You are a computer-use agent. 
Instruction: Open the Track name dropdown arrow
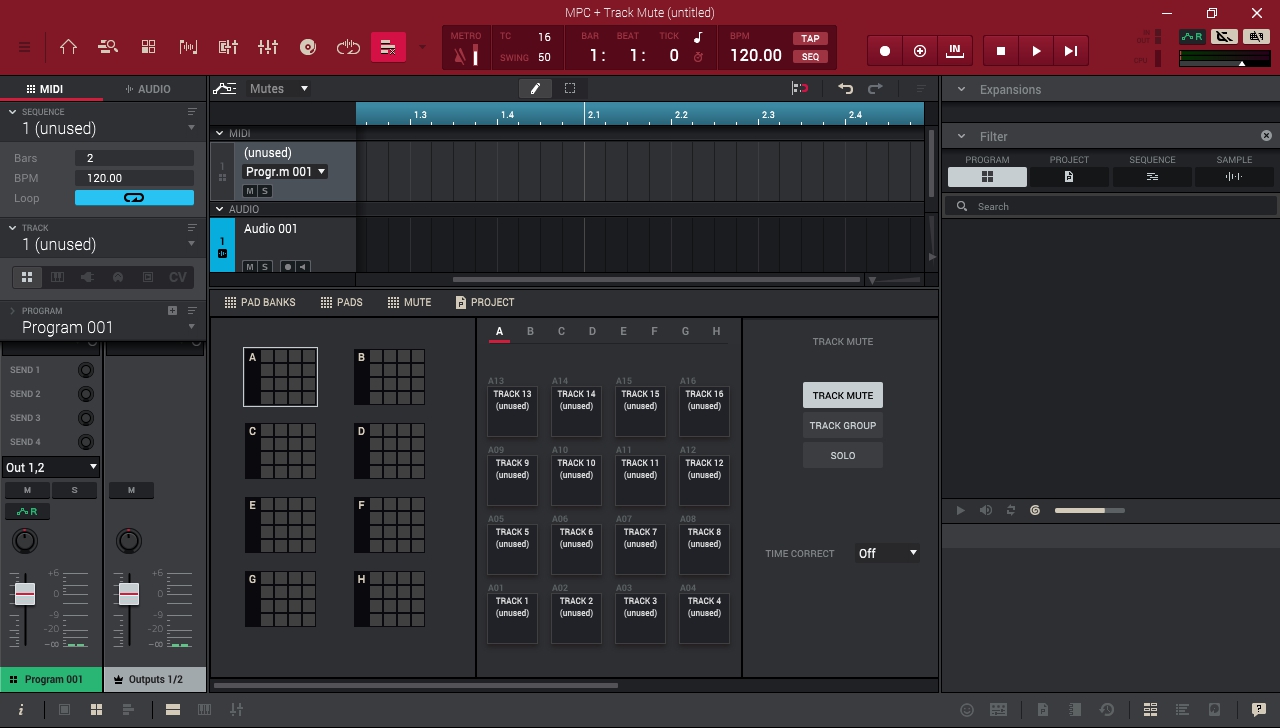pos(191,245)
